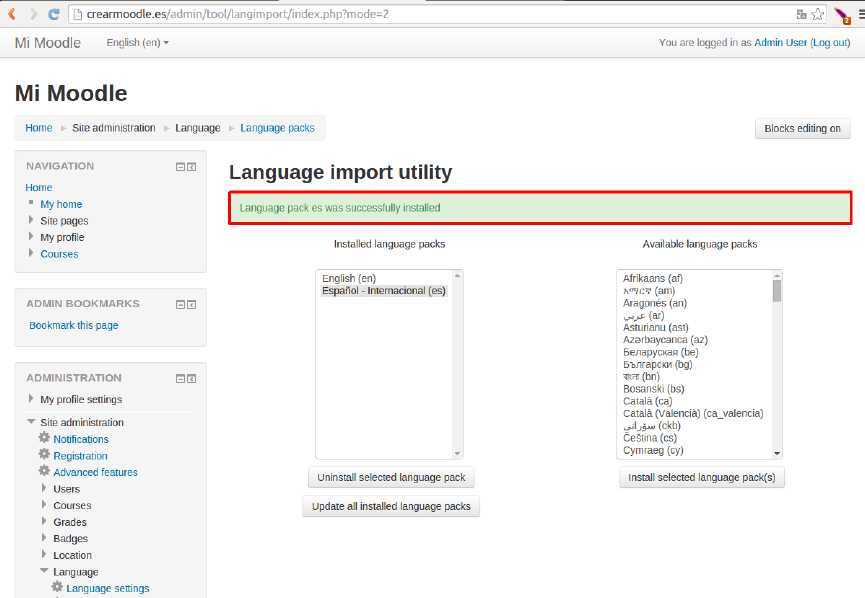The width and height of the screenshot is (865, 598).
Task: Click Language packs breadcrumb link
Action: pos(277,128)
